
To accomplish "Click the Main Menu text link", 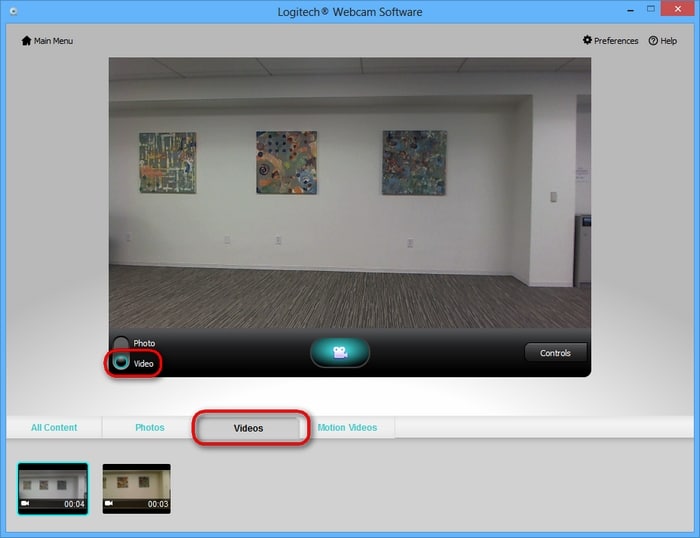I will click(x=53, y=41).
